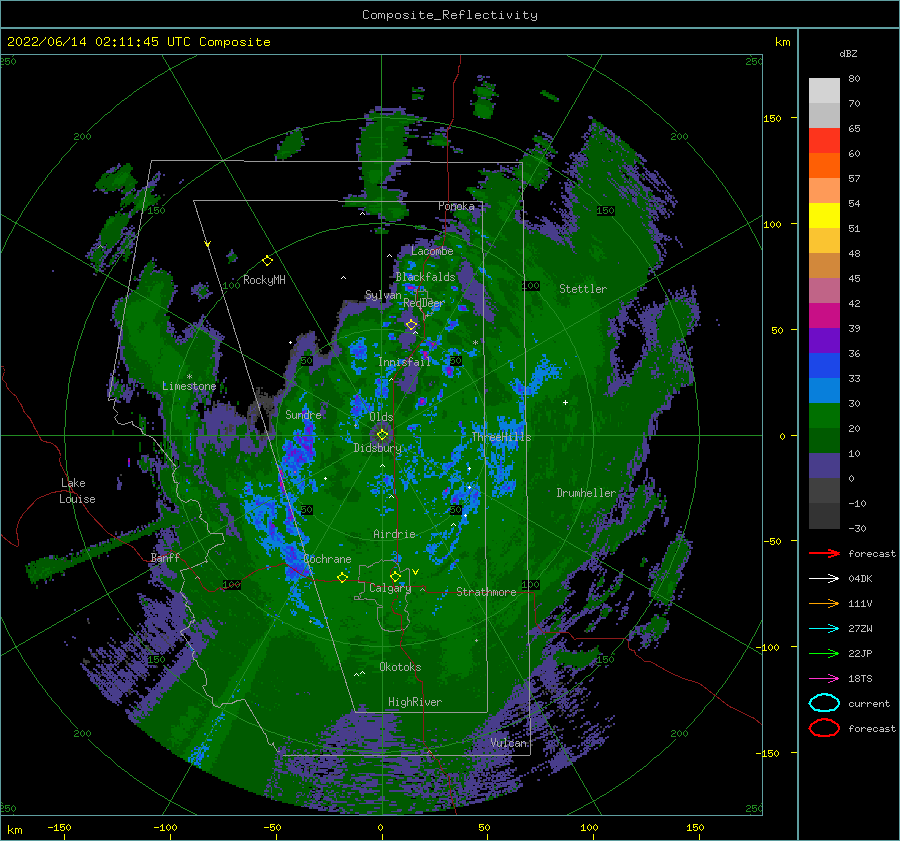Screen dimensions: 900x841
Task: Select the Lake Louise label
Action: point(77,491)
